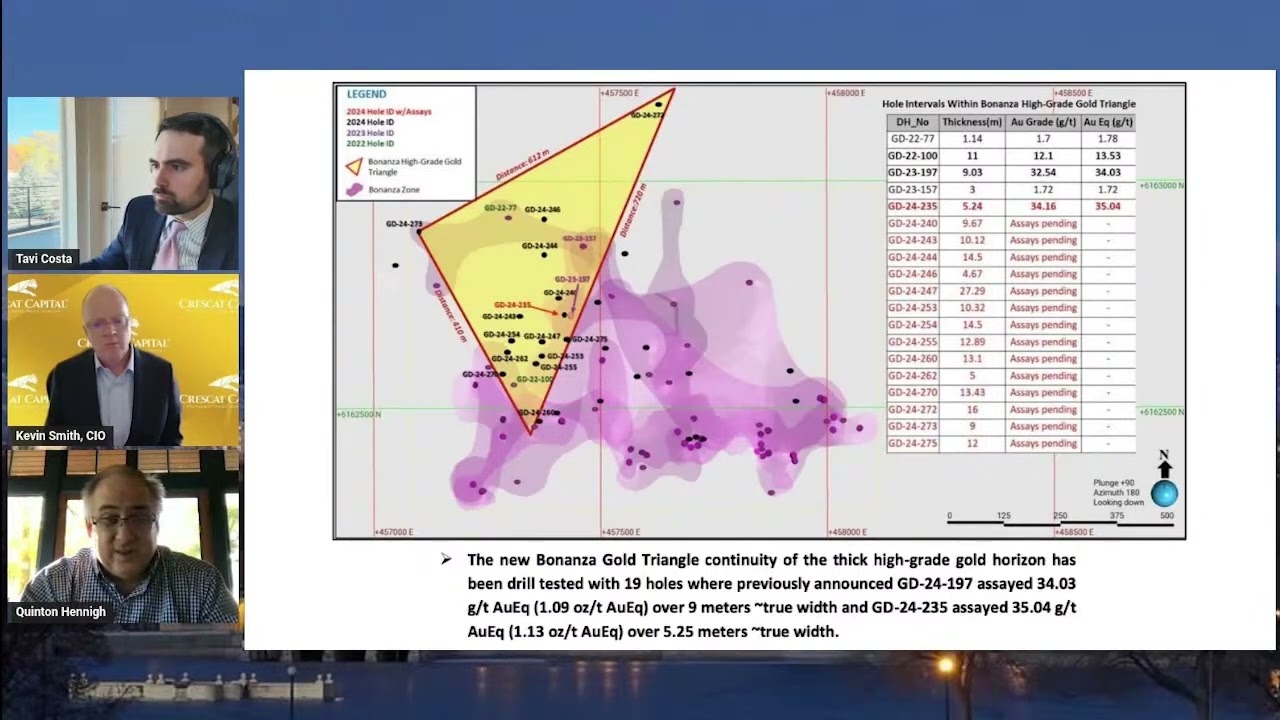Click 'Assays pending' in GD-24-275 row
The height and width of the screenshot is (720, 1280).
(1043, 444)
